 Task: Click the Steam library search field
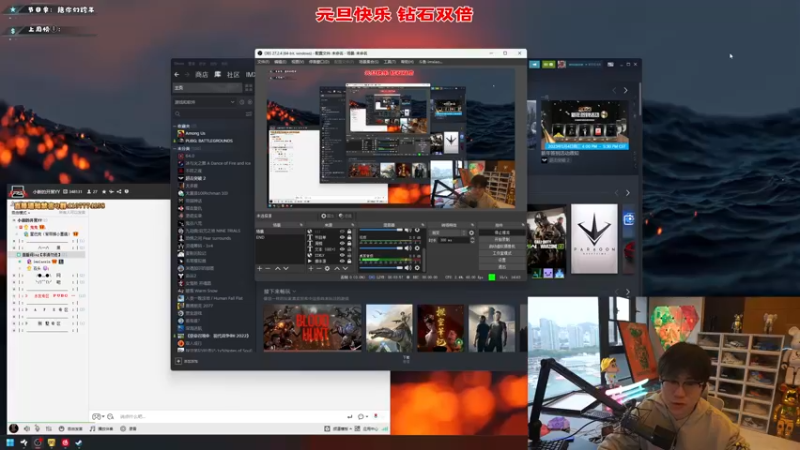click(x=209, y=114)
